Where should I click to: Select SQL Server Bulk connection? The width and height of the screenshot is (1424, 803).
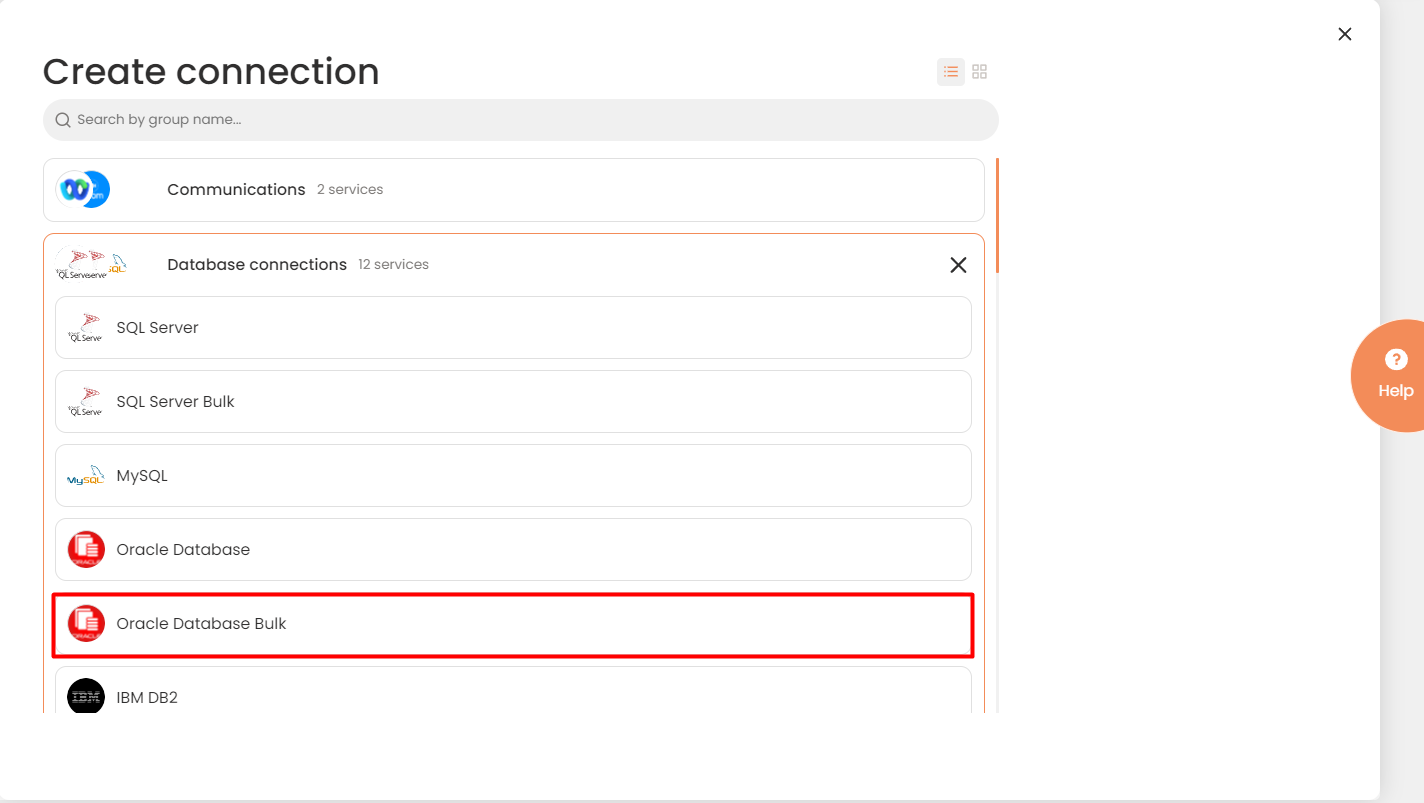513,401
